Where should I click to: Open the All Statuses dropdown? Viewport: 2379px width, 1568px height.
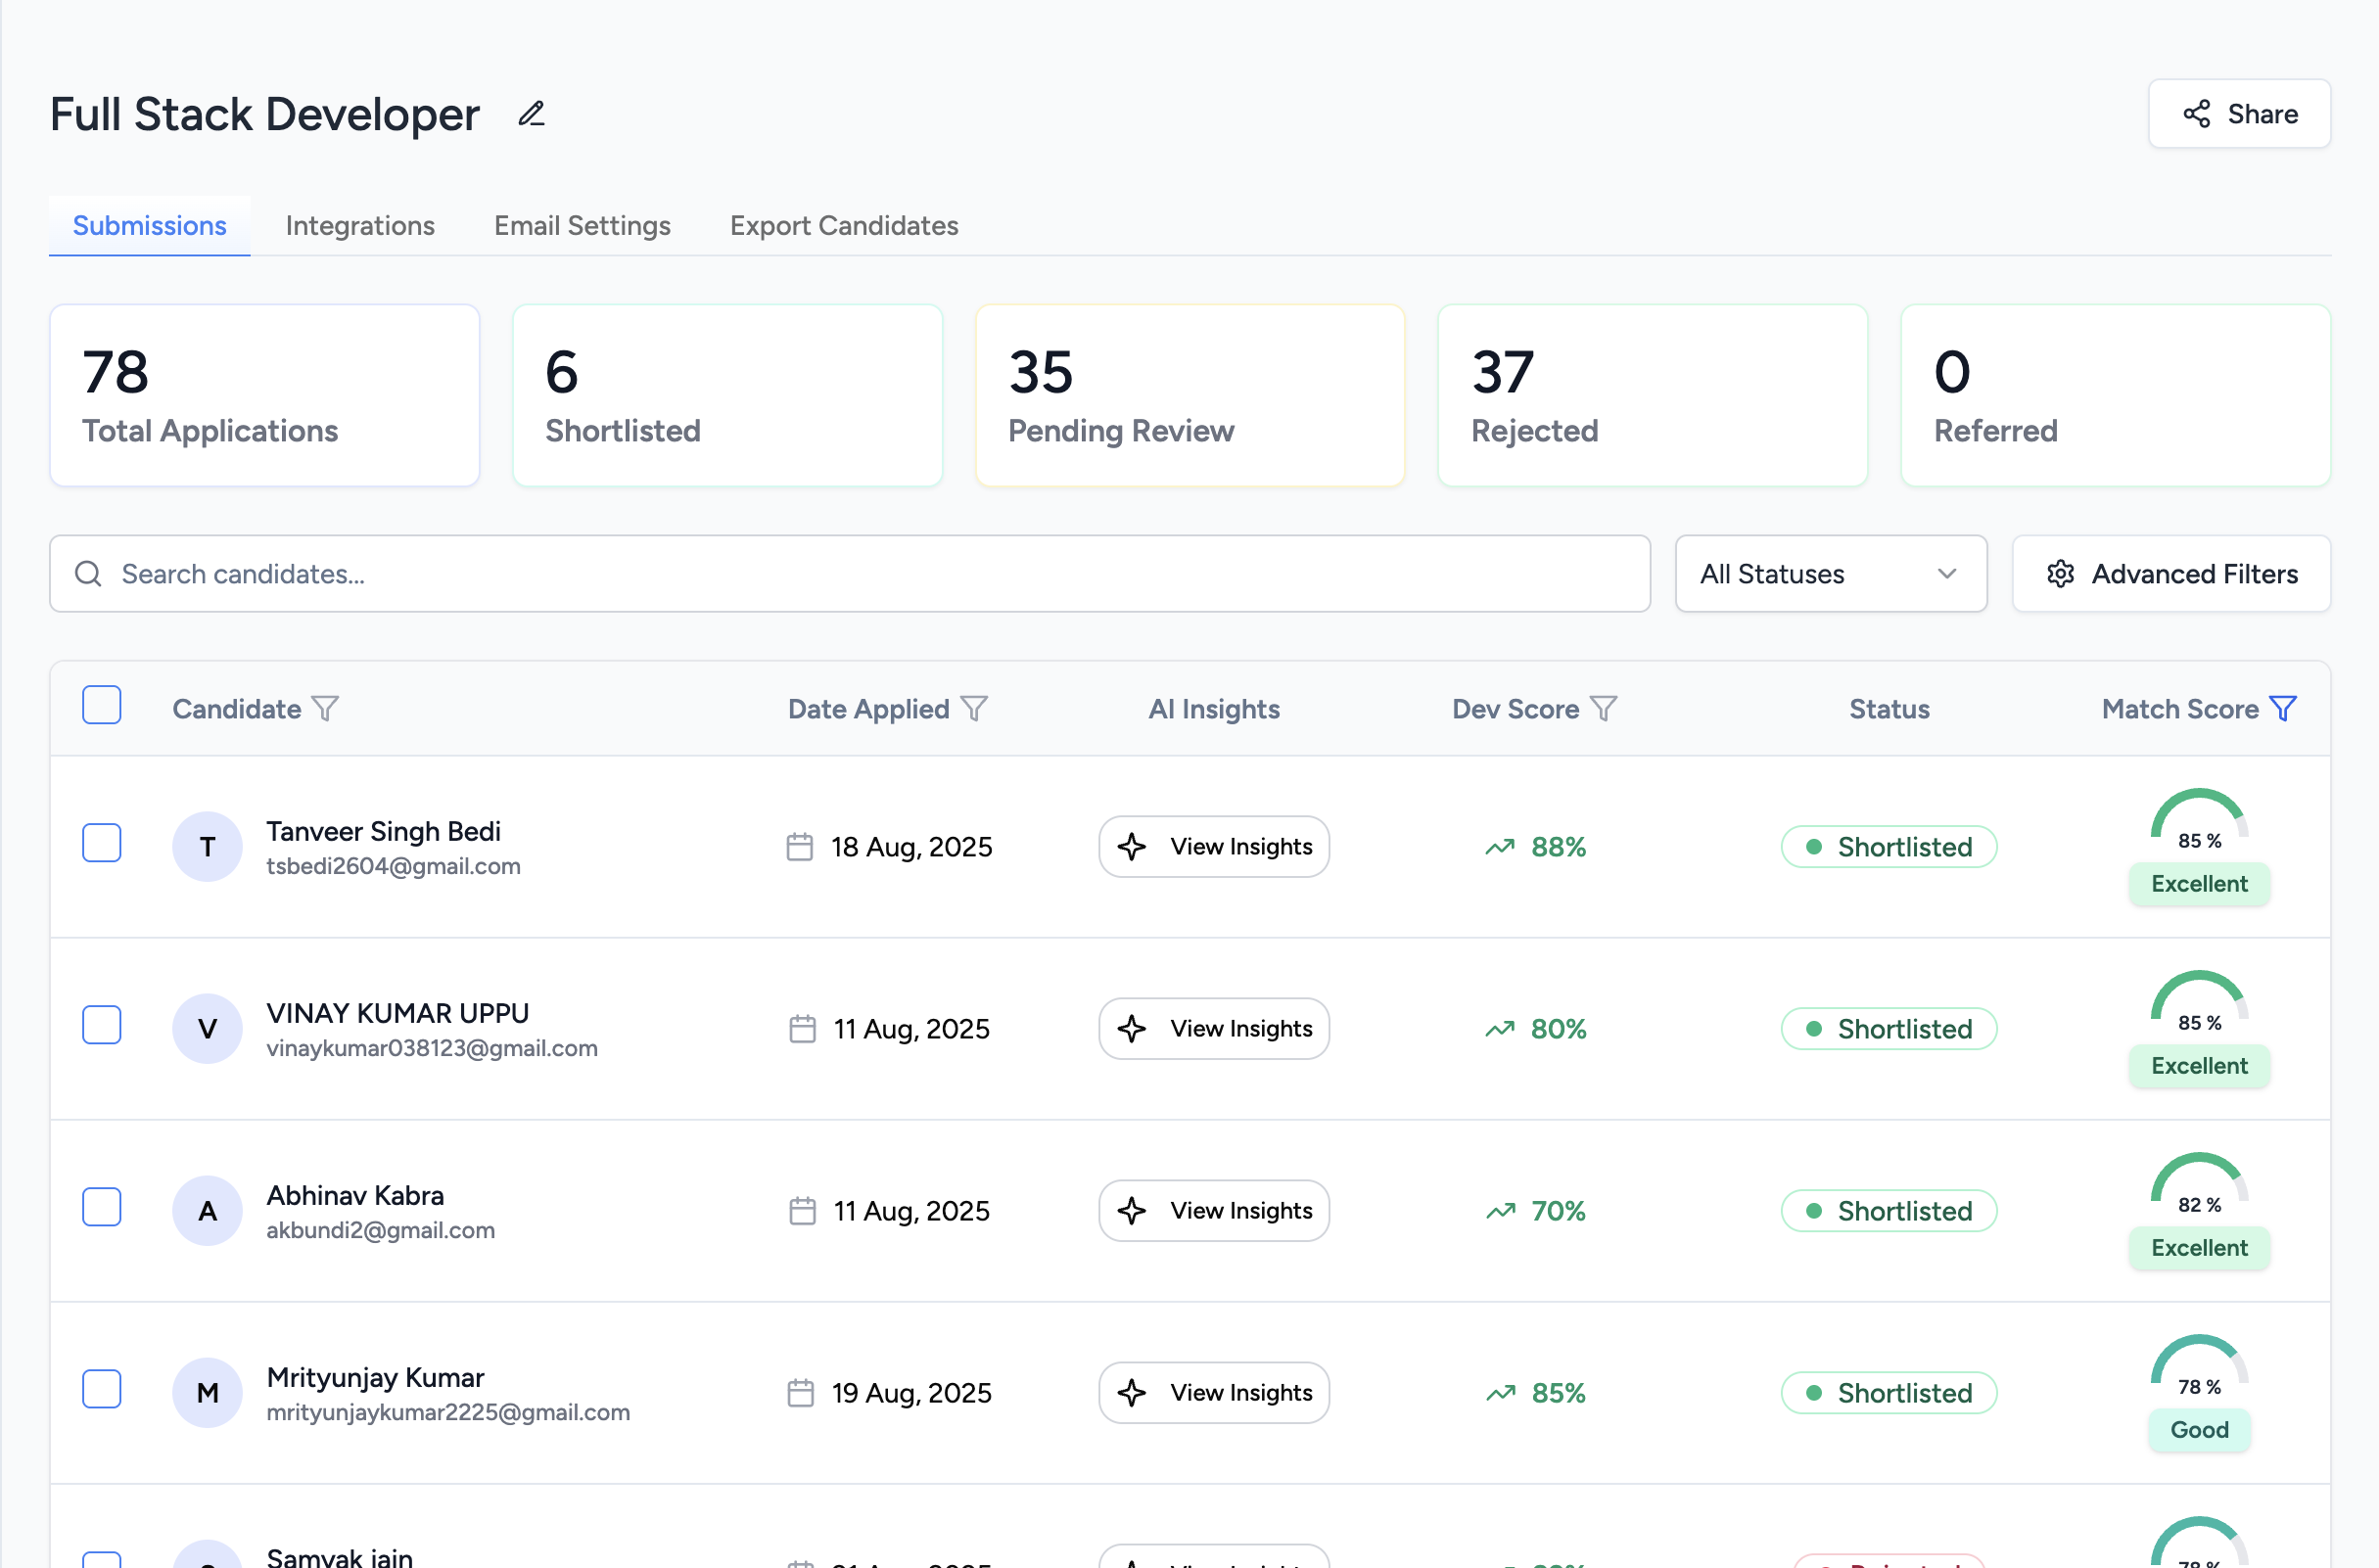pos(1830,574)
